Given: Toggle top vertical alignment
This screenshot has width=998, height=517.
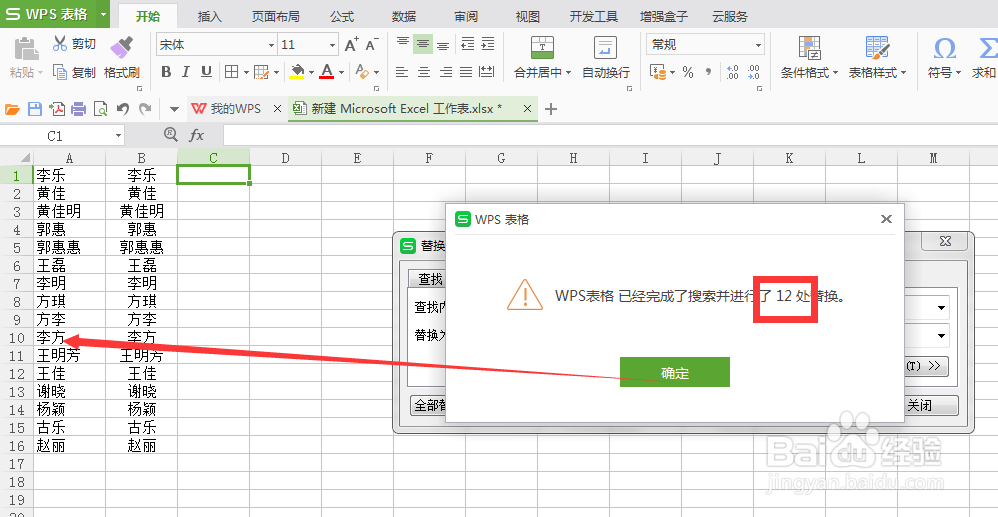Looking at the screenshot, I should point(402,44).
